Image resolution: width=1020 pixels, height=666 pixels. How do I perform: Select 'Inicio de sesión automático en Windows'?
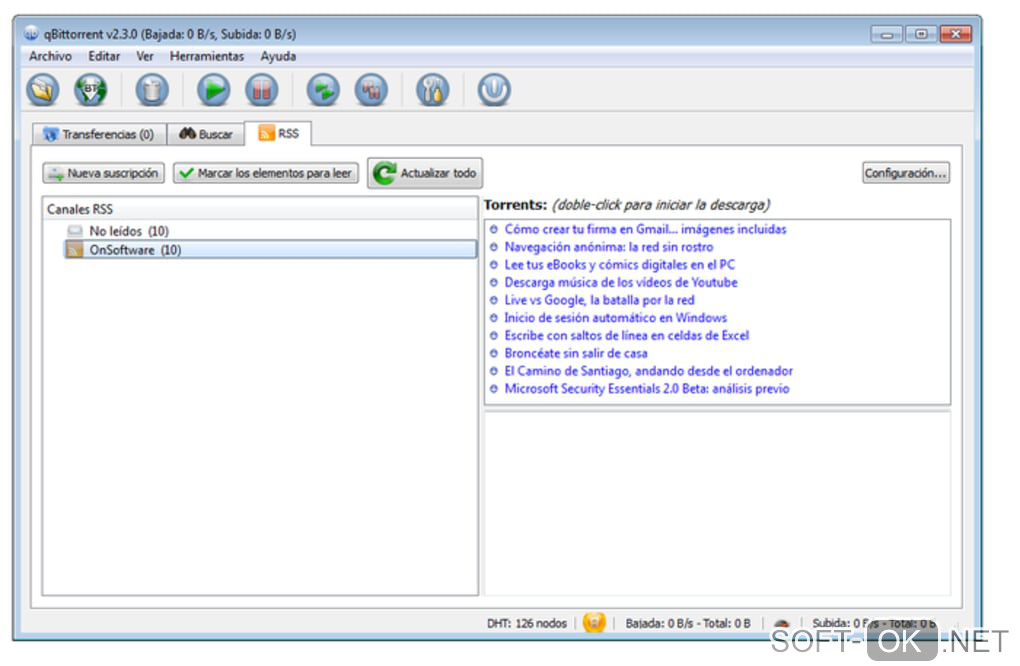coord(615,317)
